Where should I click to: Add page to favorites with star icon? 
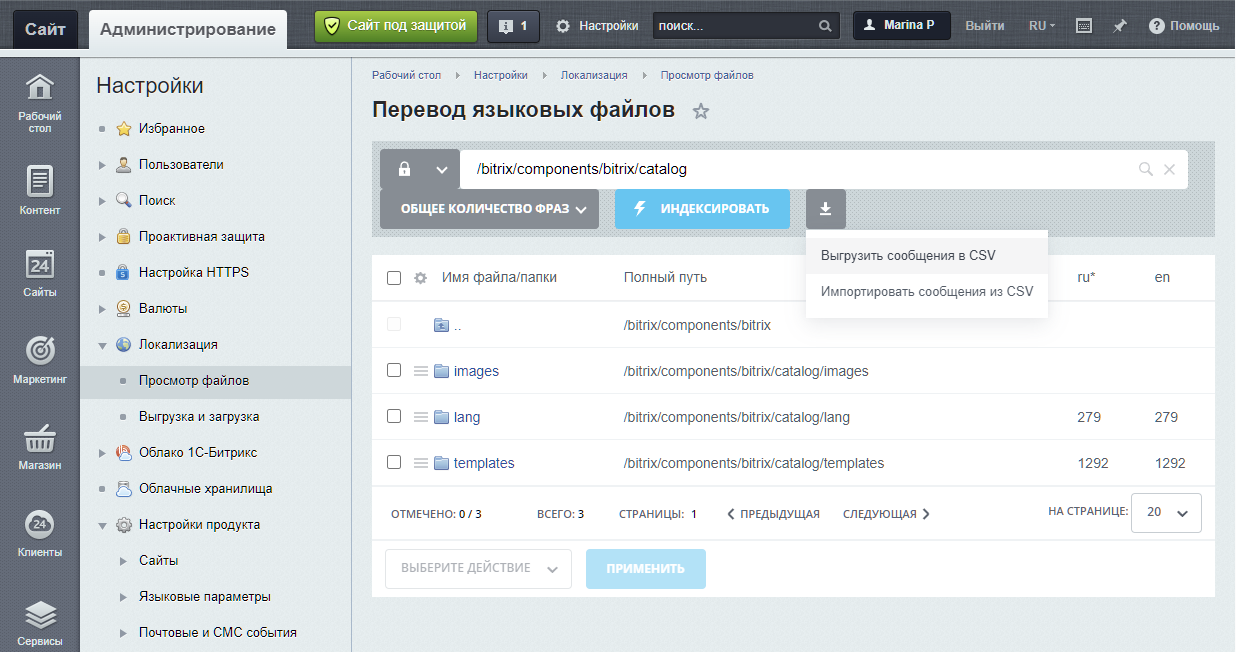(701, 111)
